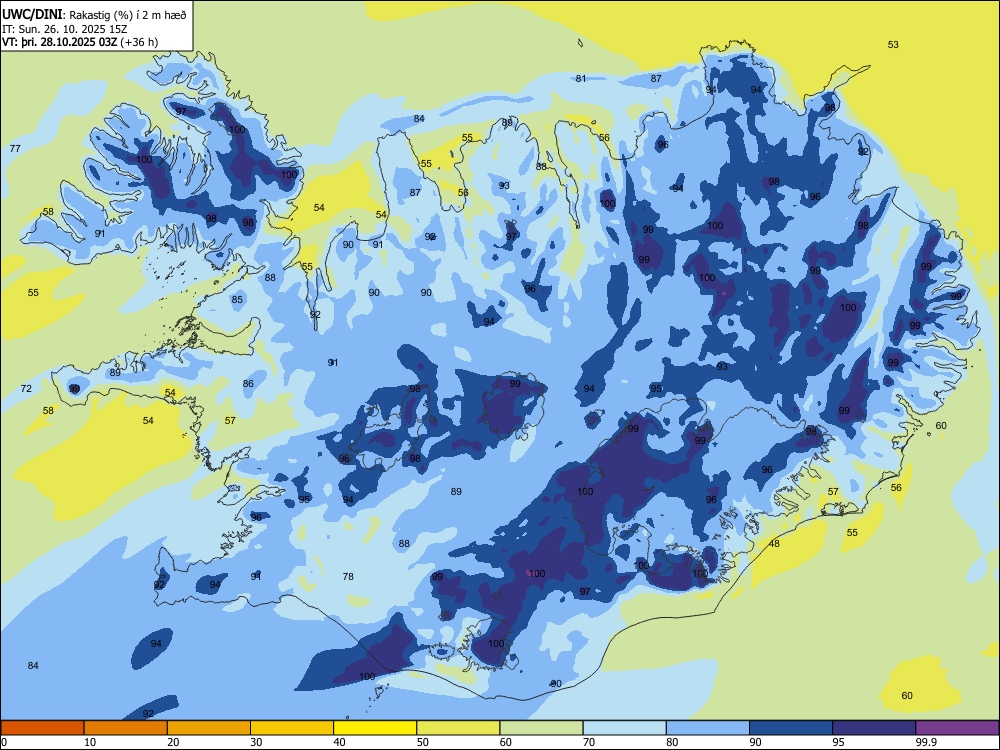The height and width of the screenshot is (750, 1000).
Task: Click the '81' humidity value on the map
Action: pyautogui.click(x=580, y=79)
